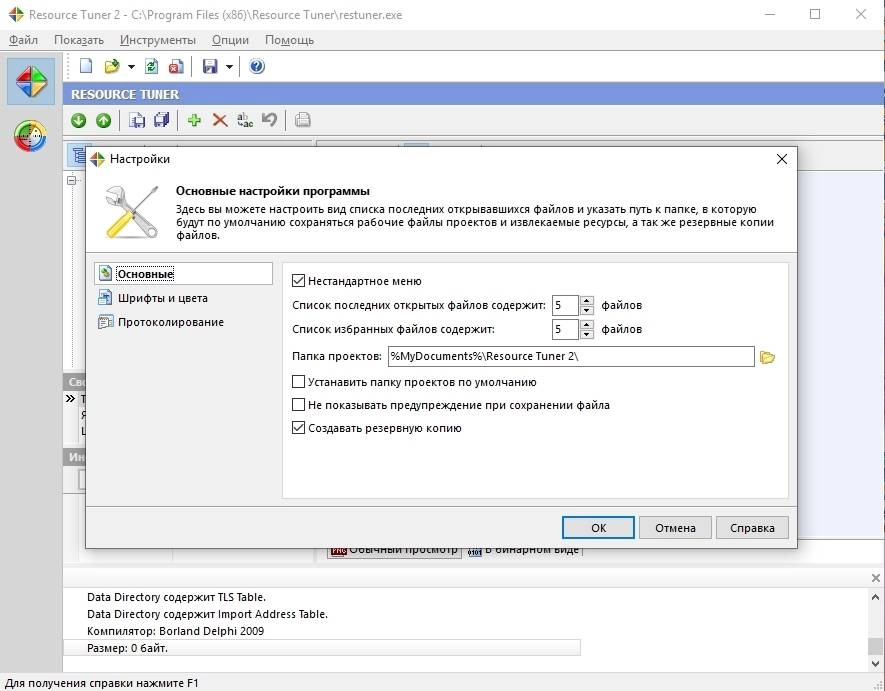The height and width of the screenshot is (691, 885).
Task: Click the Close file icon with red X
Action: pyautogui.click(x=176, y=66)
